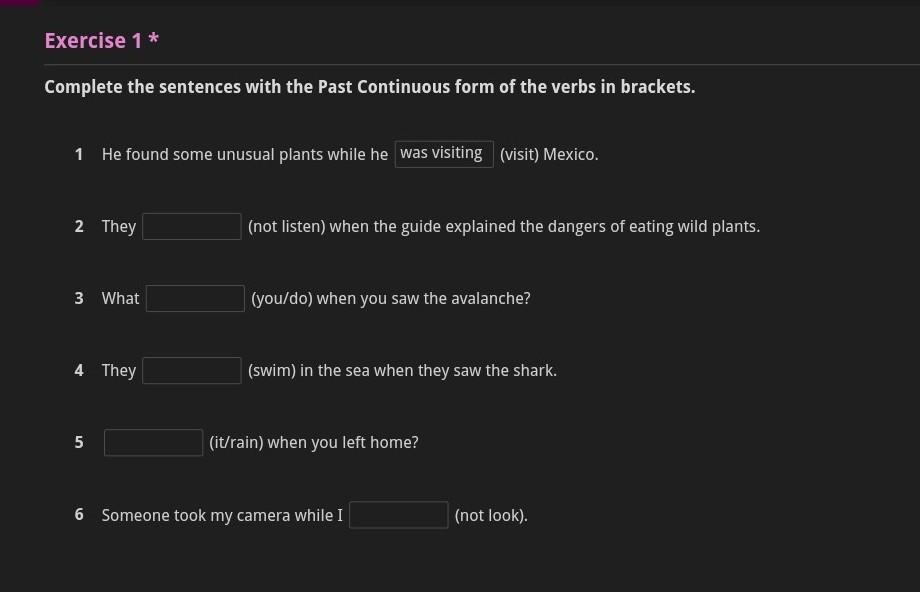Click the blank before "(swim)" in sentence 4
The image size is (920, 592).
coord(192,370)
